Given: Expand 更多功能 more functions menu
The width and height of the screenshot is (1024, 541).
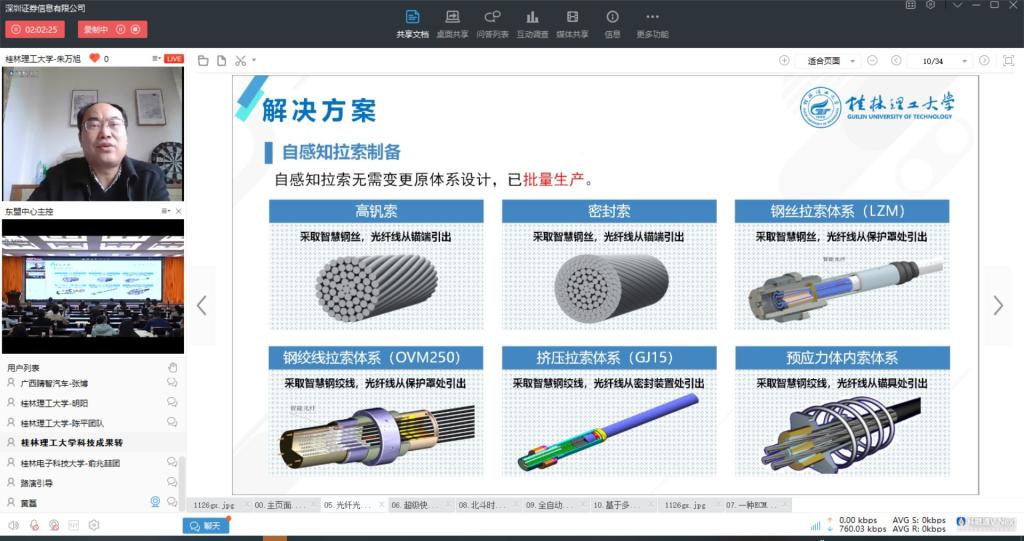Looking at the screenshot, I should coord(652,23).
